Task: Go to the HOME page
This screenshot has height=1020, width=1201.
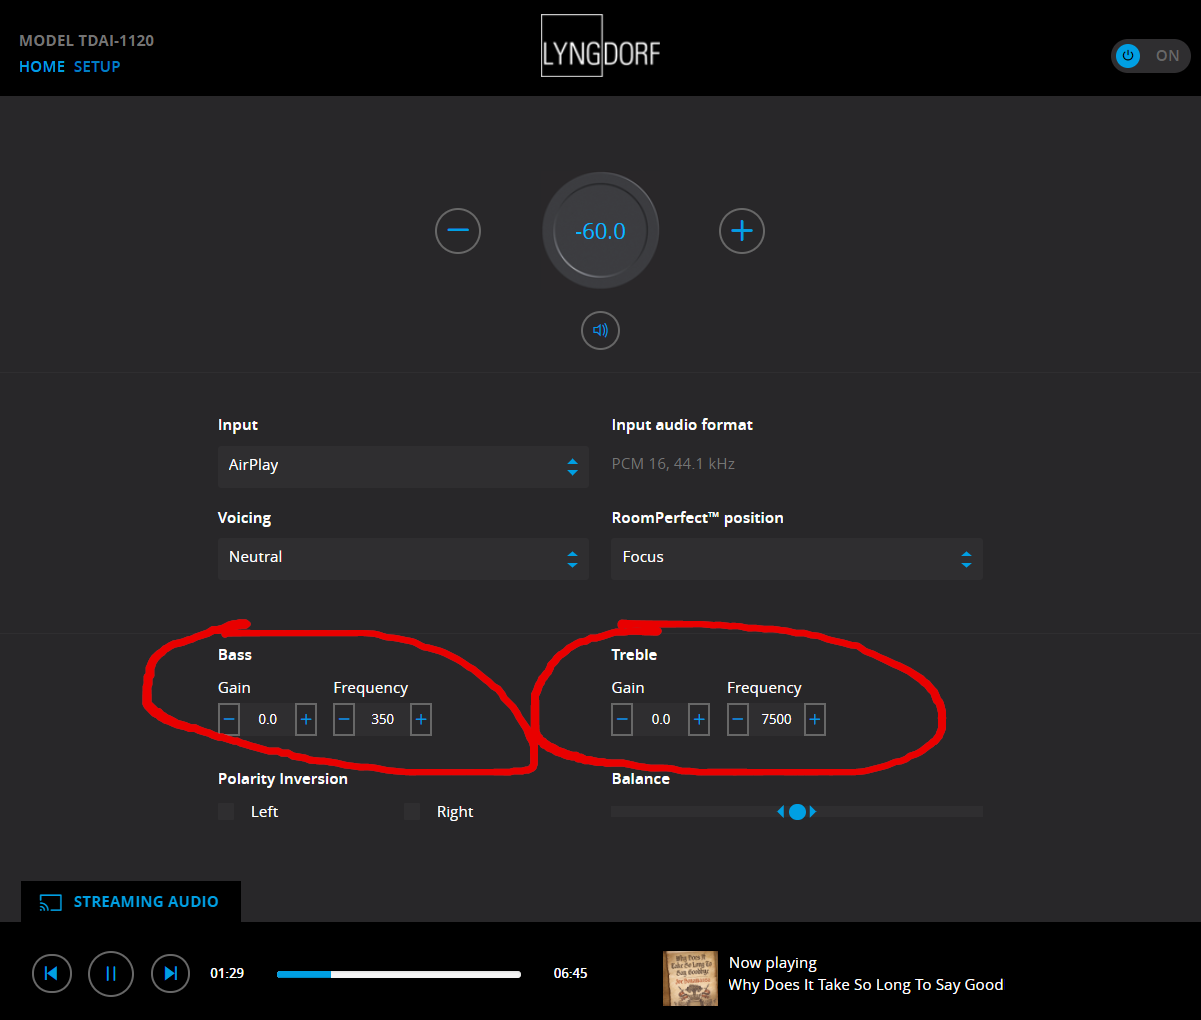Action: [42, 67]
